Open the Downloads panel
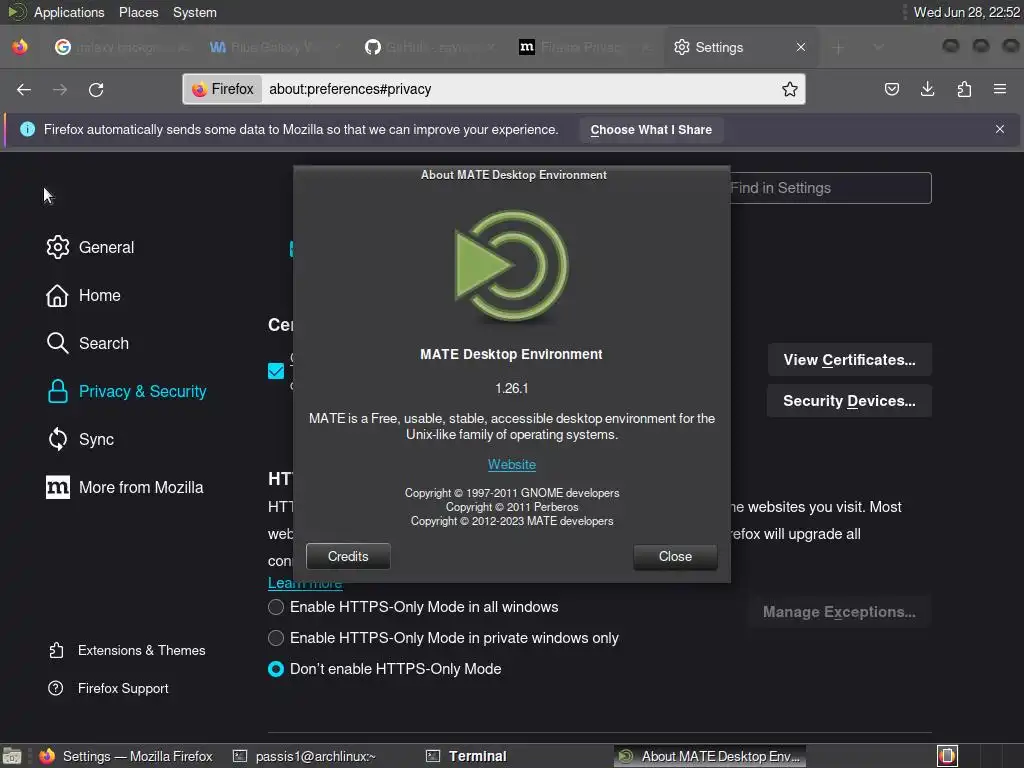Screen dimensions: 1024x768 click(x=927, y=89)
